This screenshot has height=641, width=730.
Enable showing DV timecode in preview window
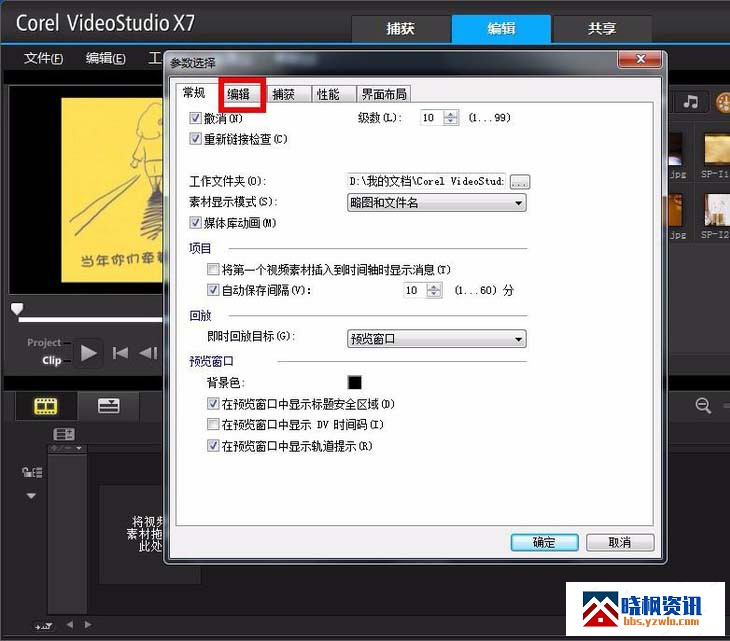213,424
